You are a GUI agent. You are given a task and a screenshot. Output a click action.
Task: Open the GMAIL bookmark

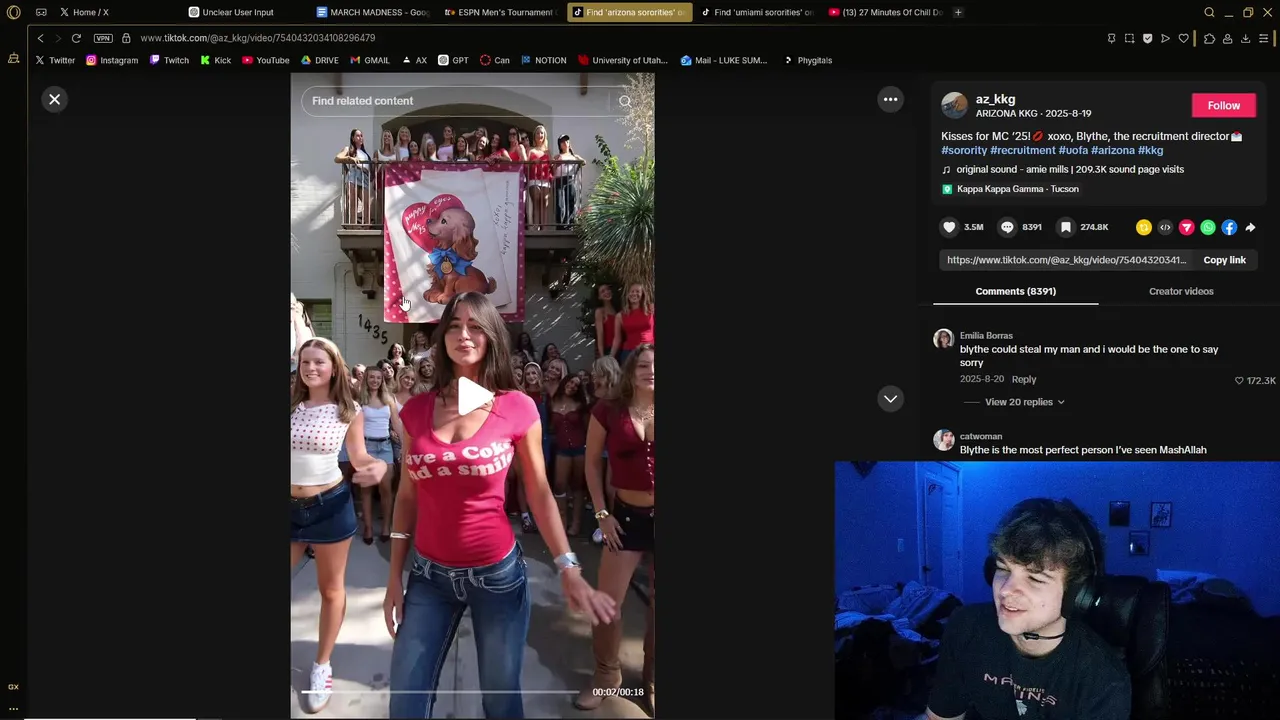click(370, 60)
